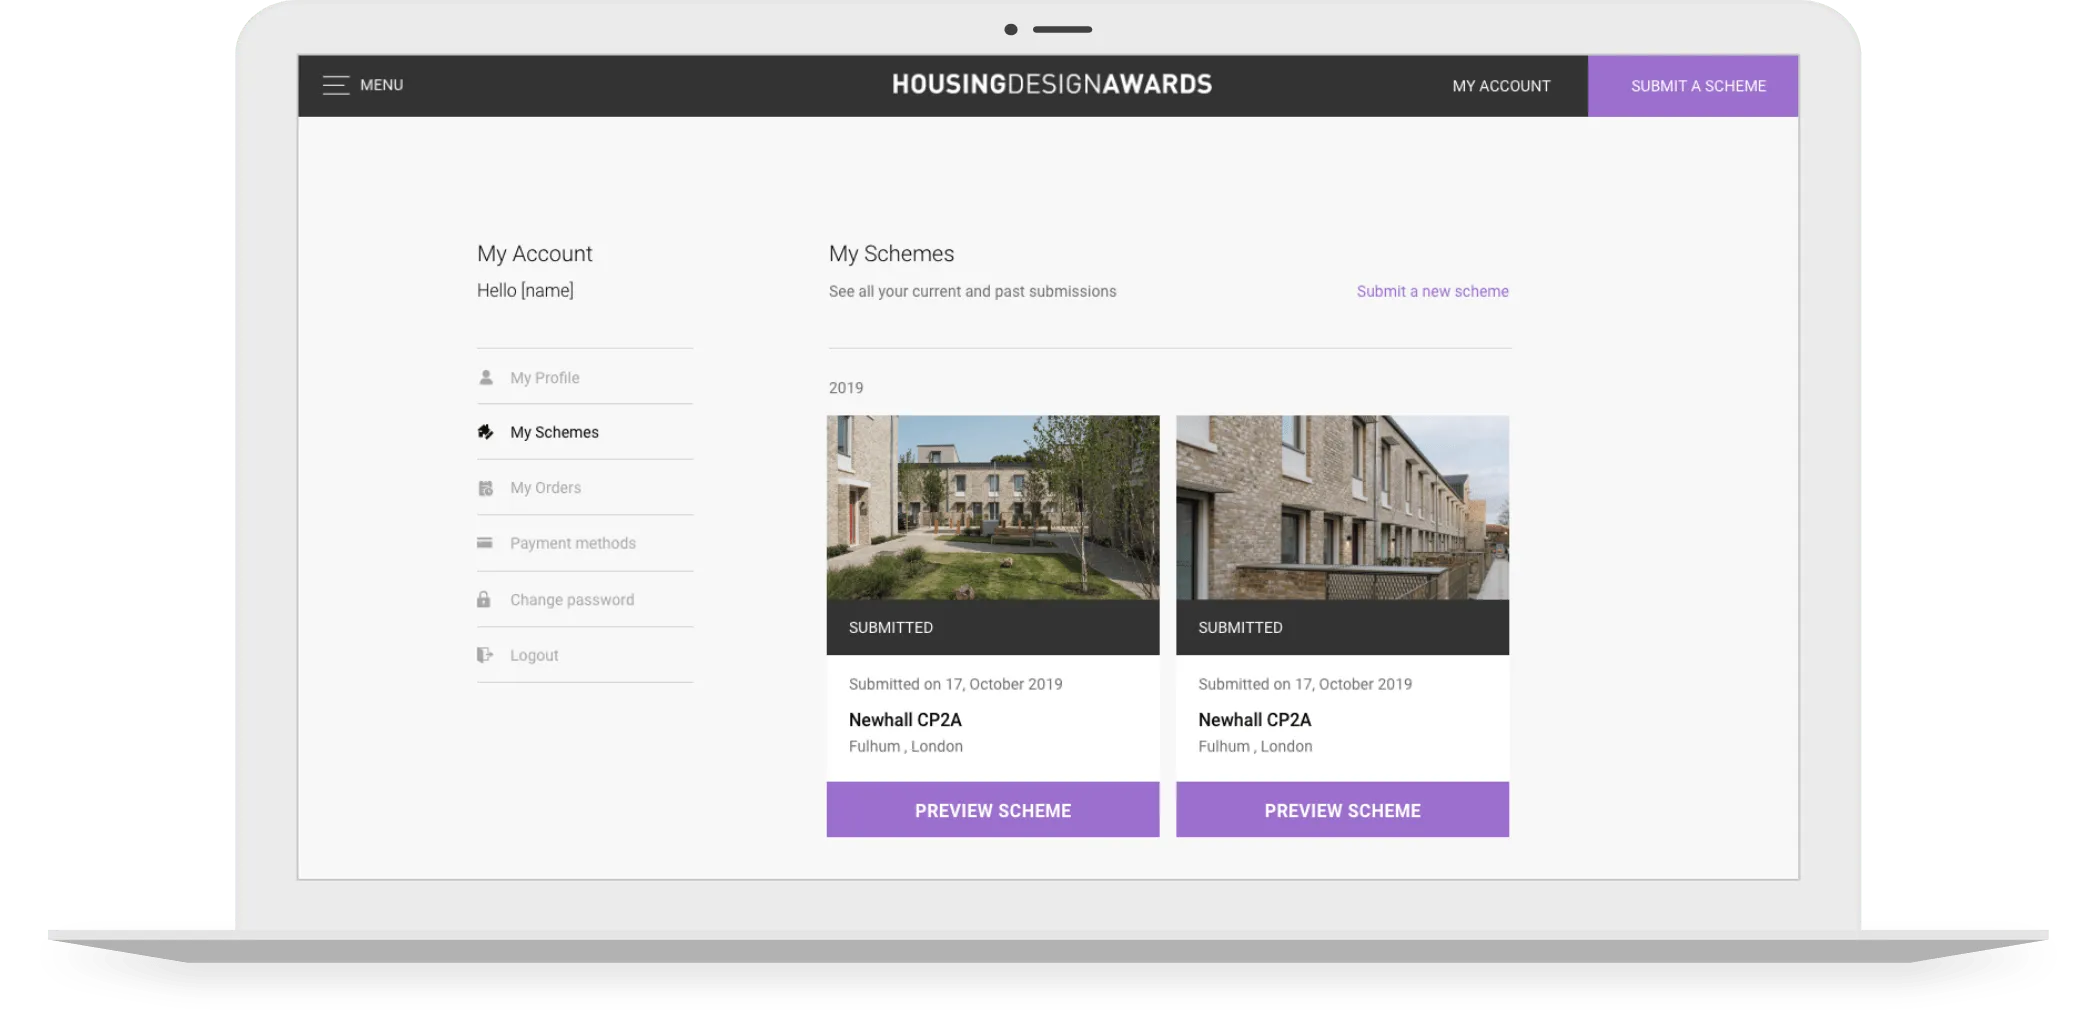The height and width of the screenshot is (1025, 2097).
Task: Click the Housing Design Awards logo
Action: click(1052, 84)
